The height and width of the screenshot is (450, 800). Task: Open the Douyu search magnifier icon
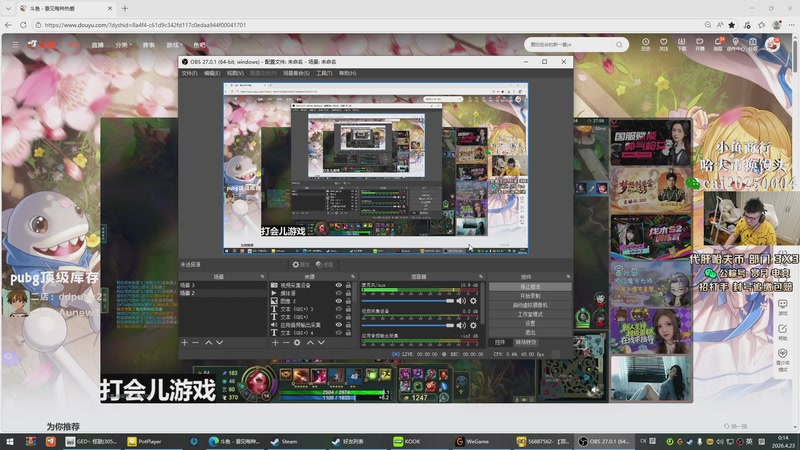coord(619,45)
